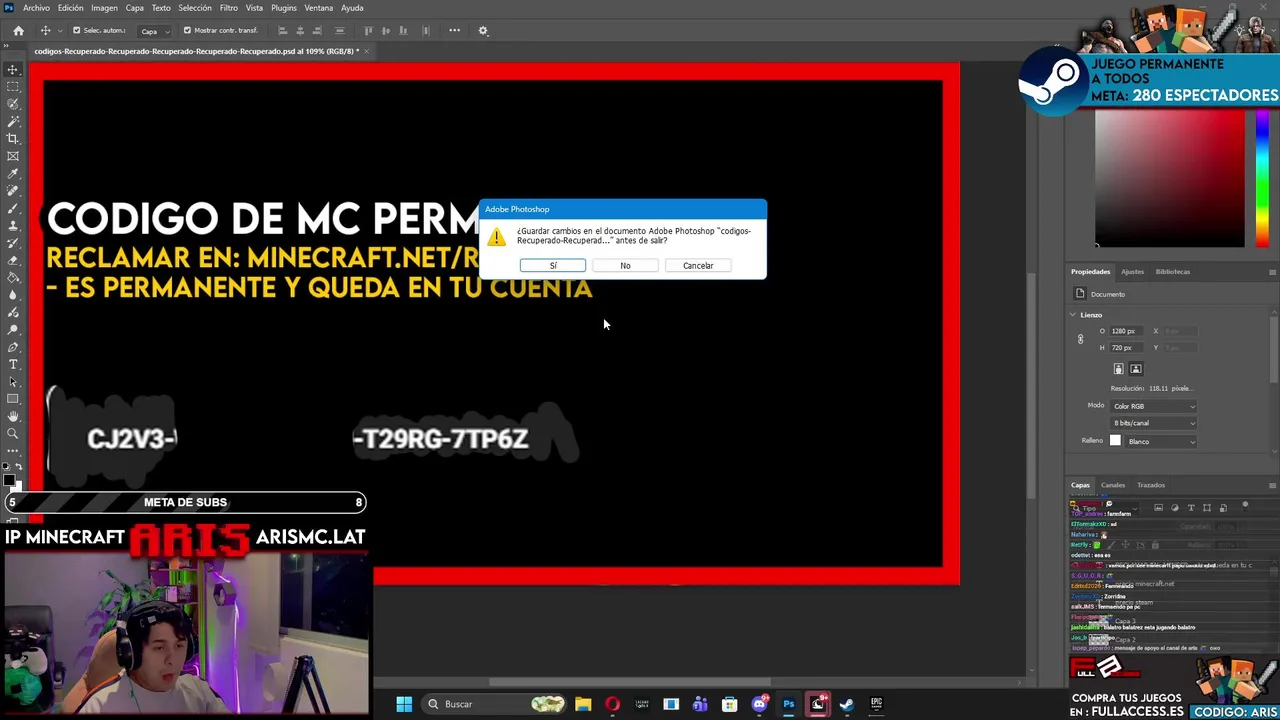Select the Eraser tool
The height and width of the screenshot is (720, 1280).
(x=13, y=260)
